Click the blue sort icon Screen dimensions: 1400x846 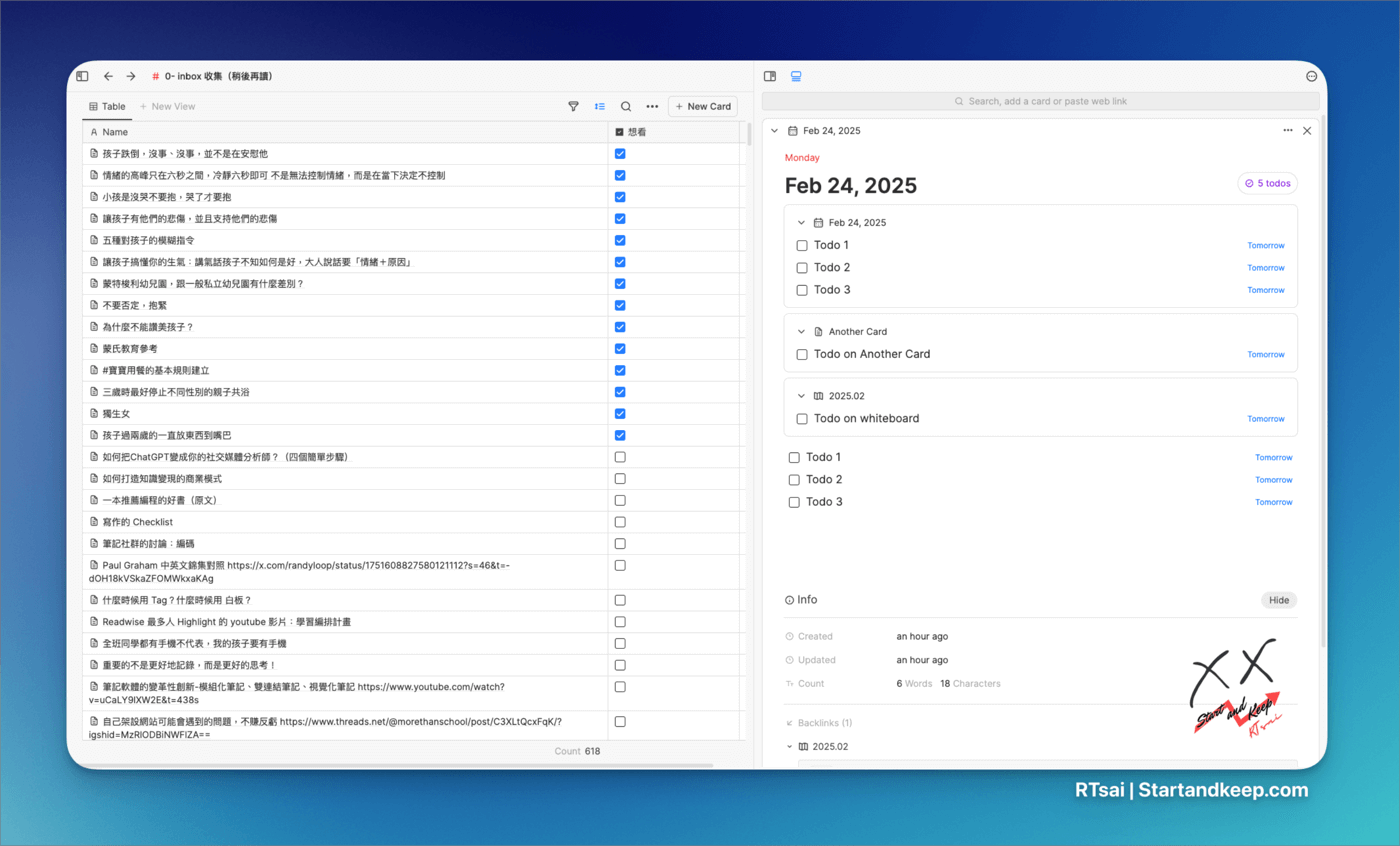pyautogui.click(x=599, y=106)
